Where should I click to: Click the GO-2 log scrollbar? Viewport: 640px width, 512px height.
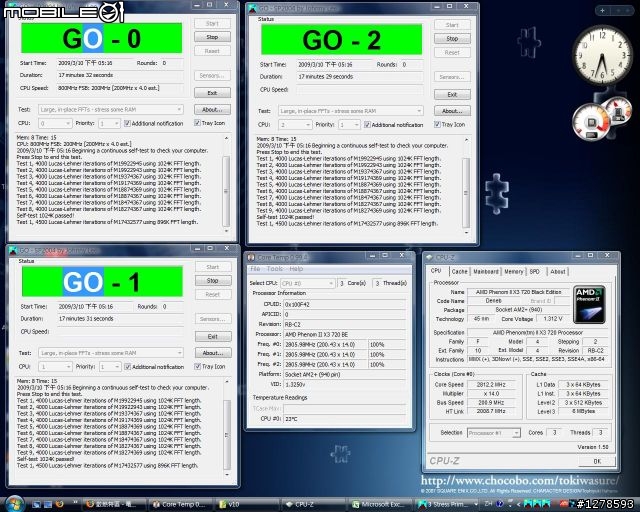click(x=466, y=186)
